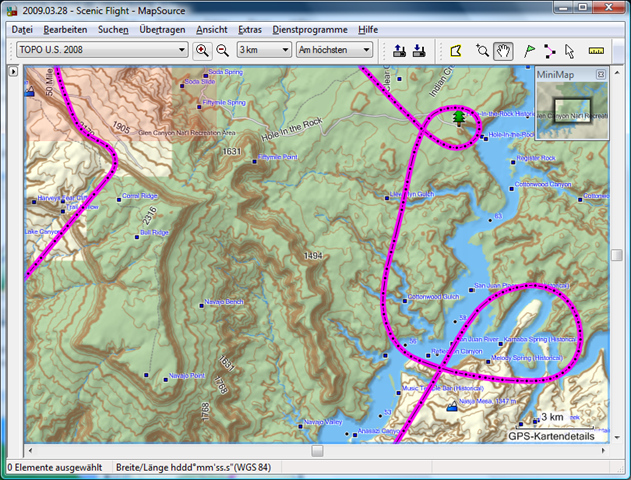Screen dimensions: 631x480
Task: Select the Waypoint flag tool
Action: (x=530, y=50)
